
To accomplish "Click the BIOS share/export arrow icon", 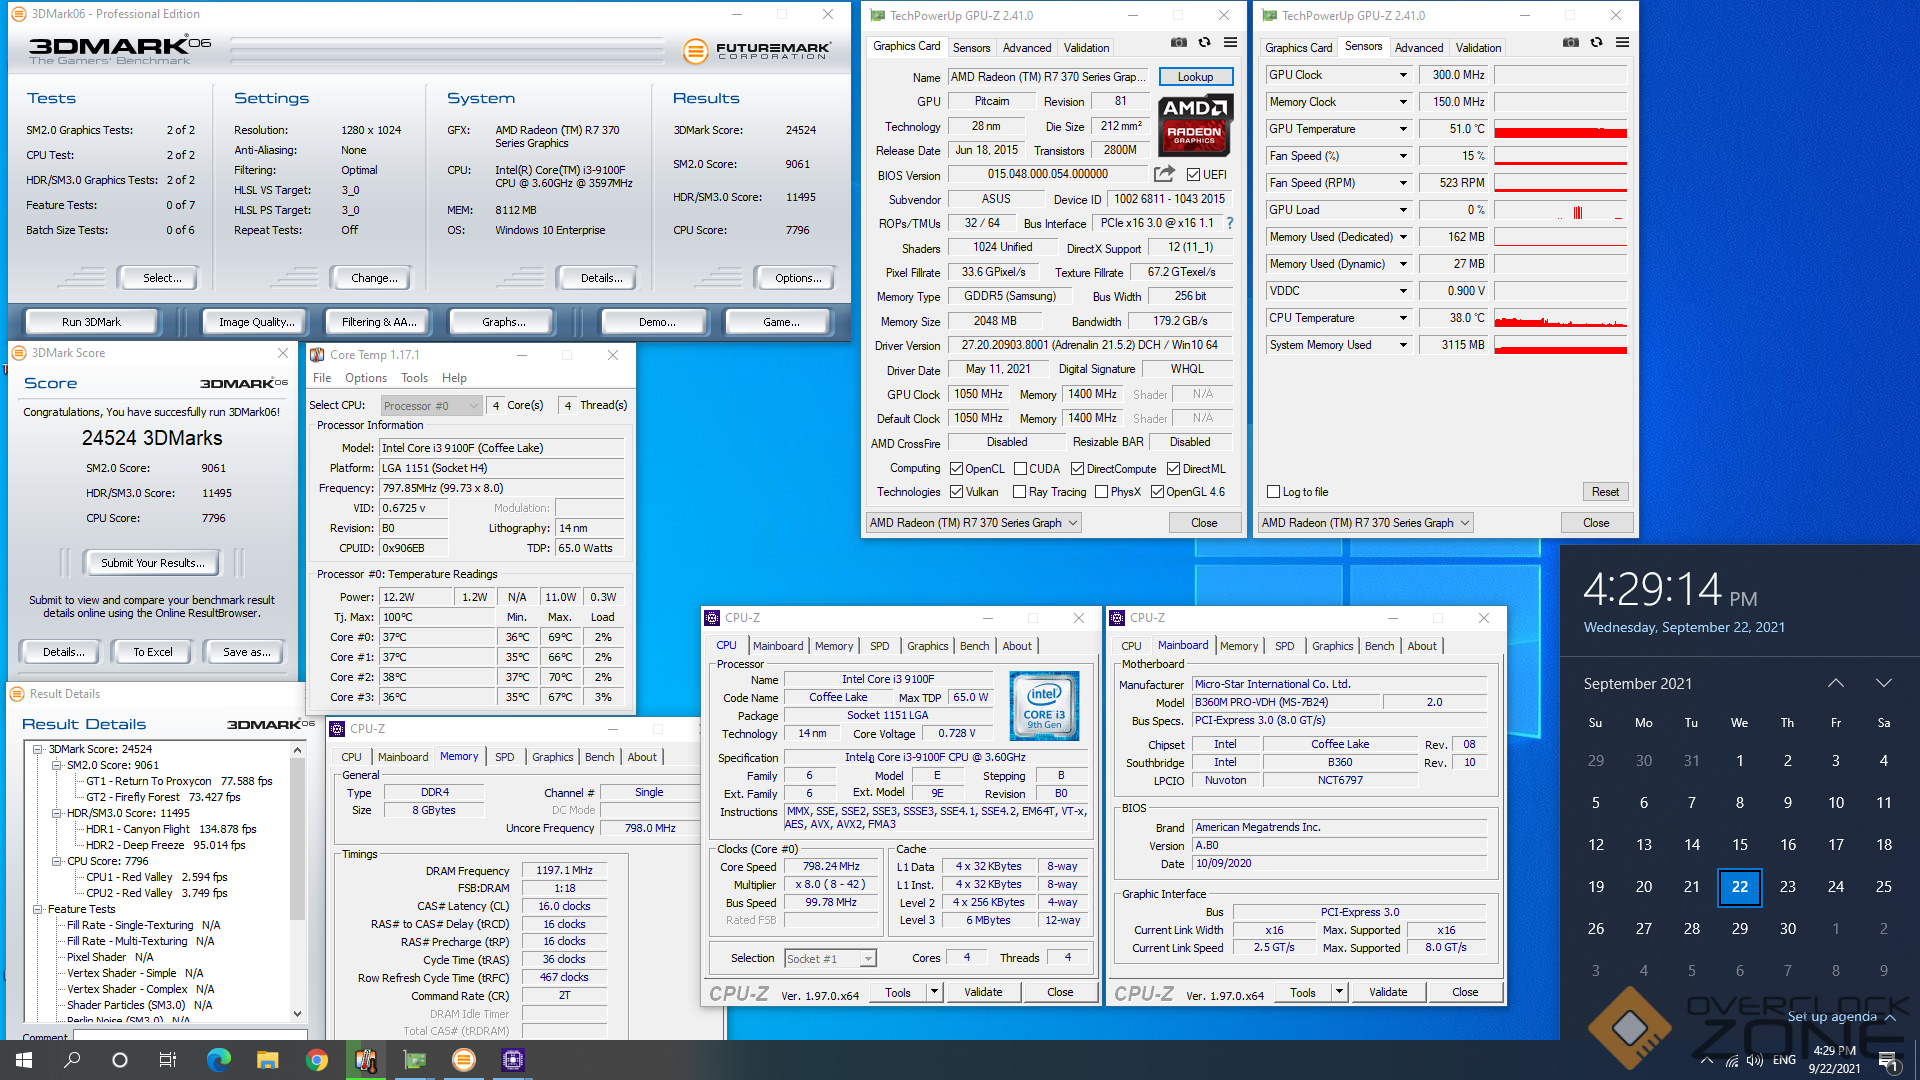I will point(1164,174).
